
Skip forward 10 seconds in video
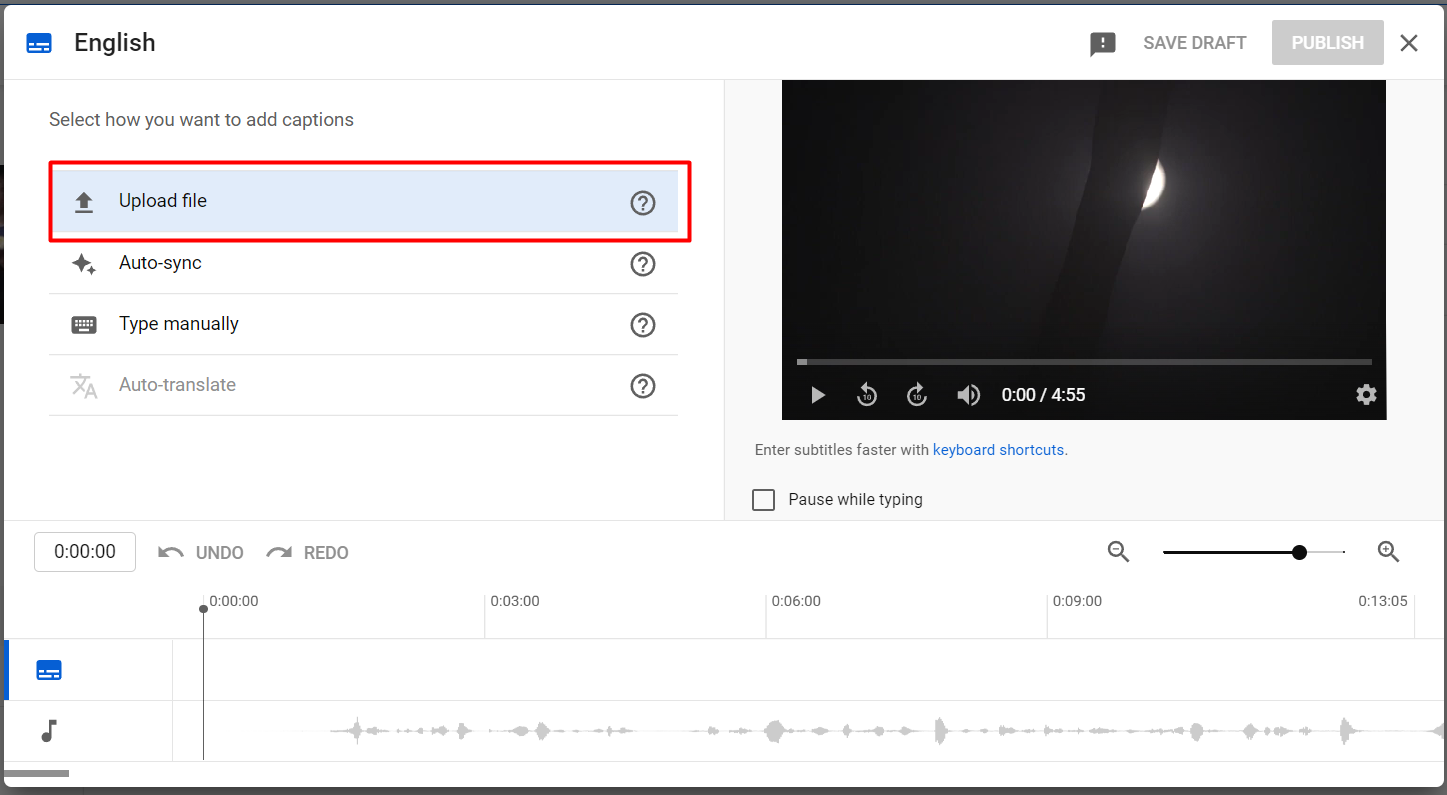917,395
